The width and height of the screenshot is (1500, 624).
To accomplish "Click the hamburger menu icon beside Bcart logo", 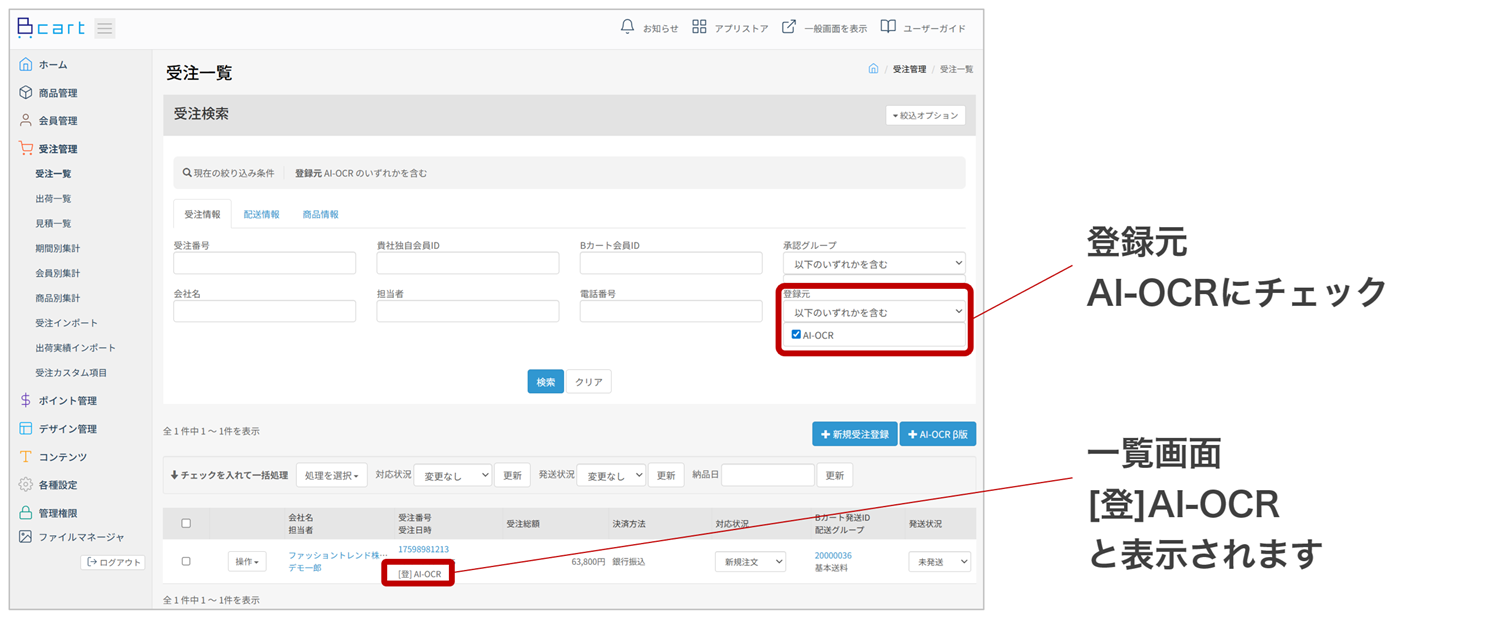I will point(105,28).
